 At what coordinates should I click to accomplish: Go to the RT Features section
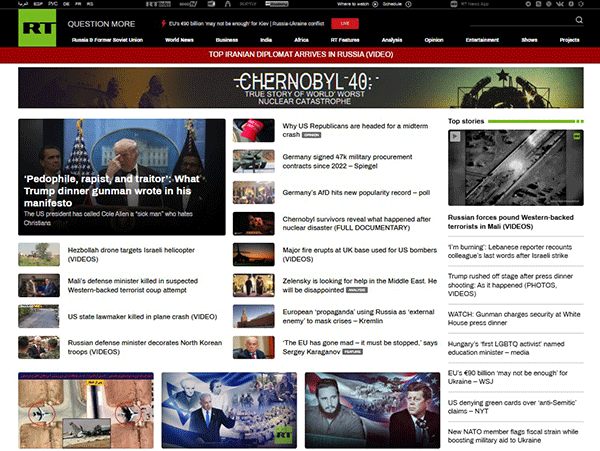[345, 40]
